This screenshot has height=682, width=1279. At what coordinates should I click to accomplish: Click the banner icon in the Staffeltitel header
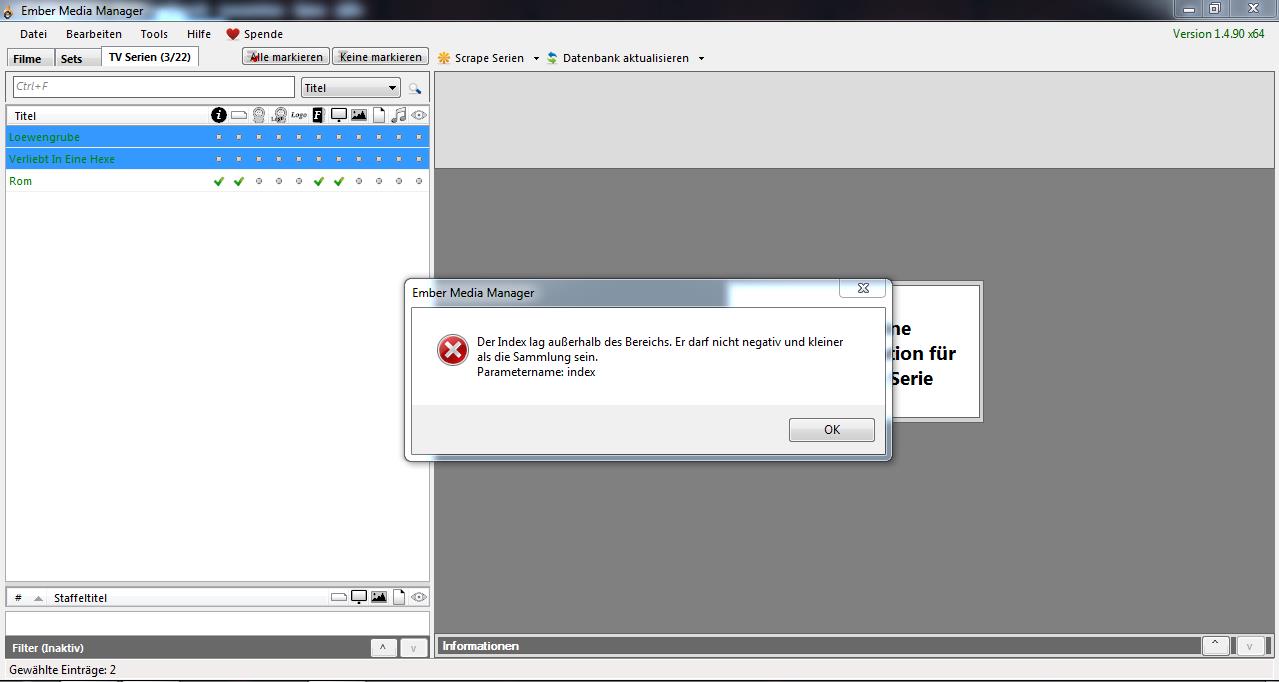339,597
